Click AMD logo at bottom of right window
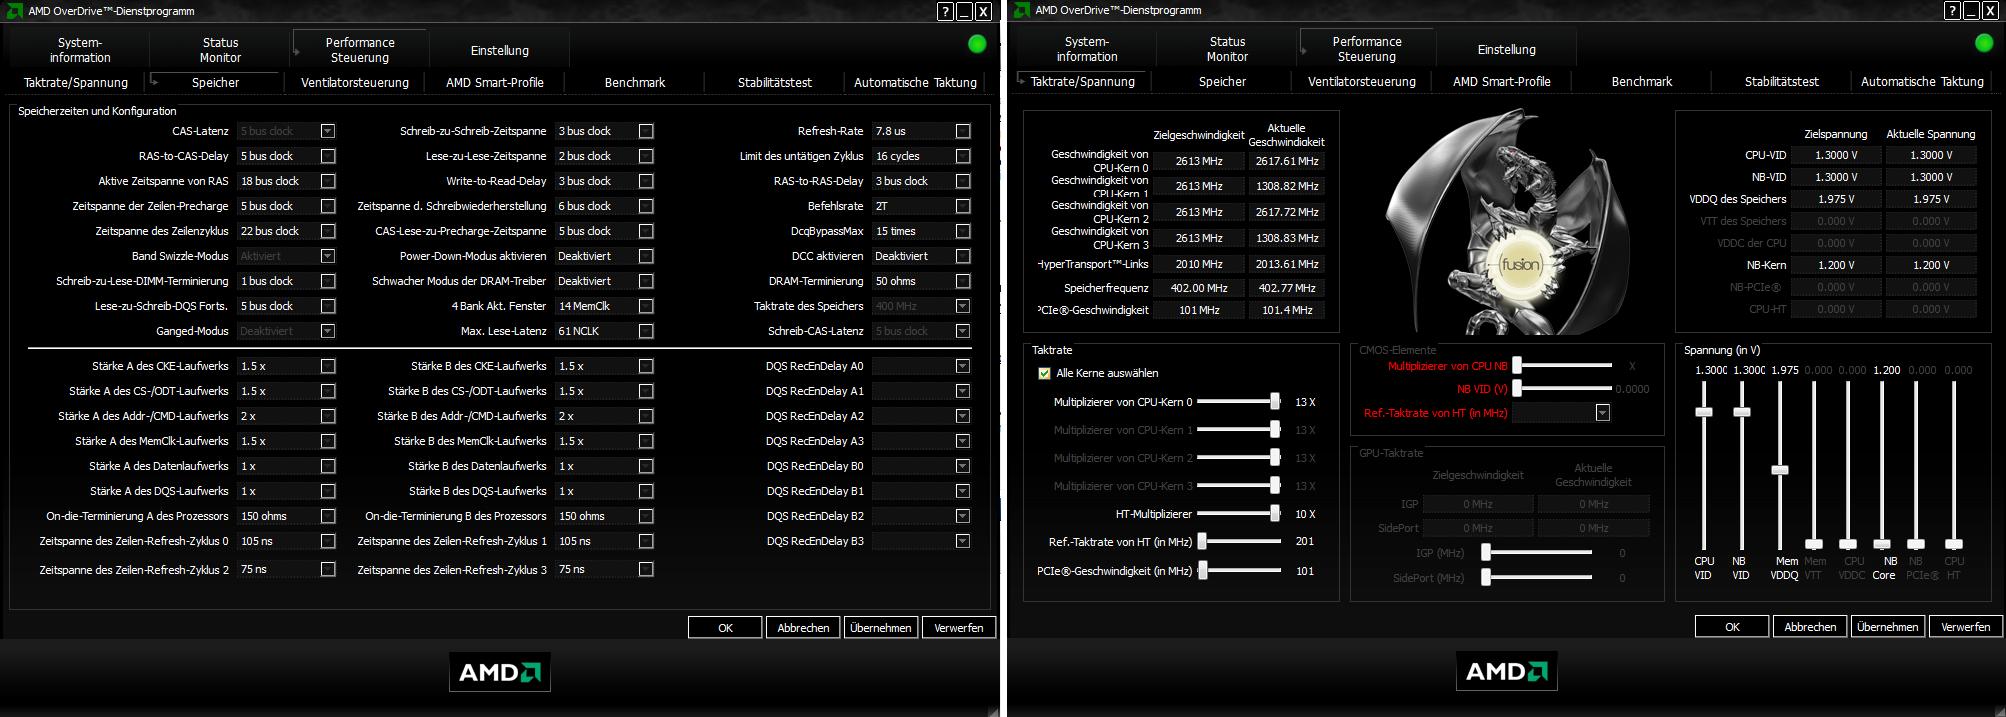Viewport: 2006px width, 717px height. pos(1507,671)
